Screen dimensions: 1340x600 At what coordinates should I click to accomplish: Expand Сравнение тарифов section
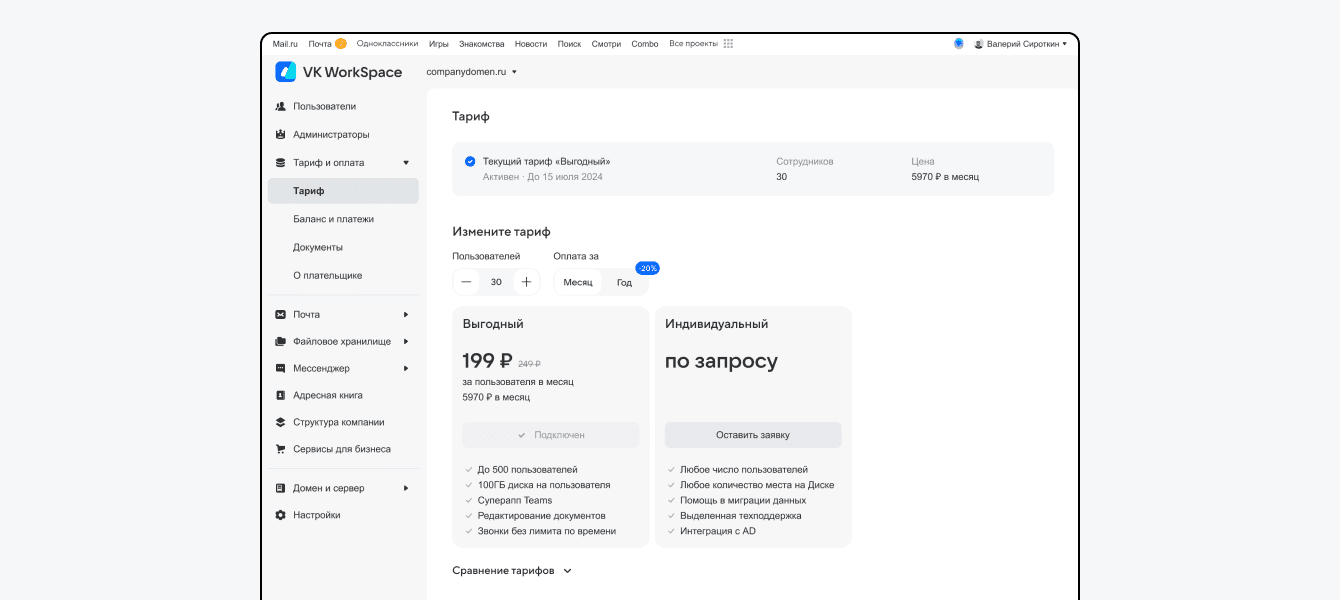tap(512, 571)
